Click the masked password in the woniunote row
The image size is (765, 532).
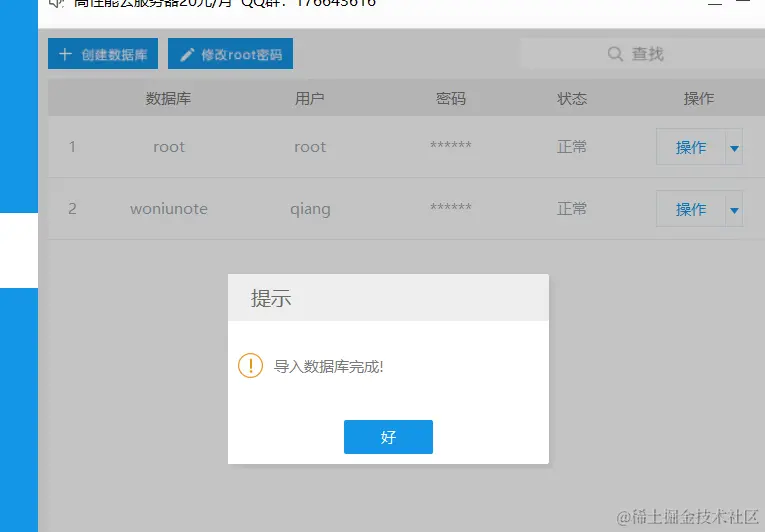450,207
